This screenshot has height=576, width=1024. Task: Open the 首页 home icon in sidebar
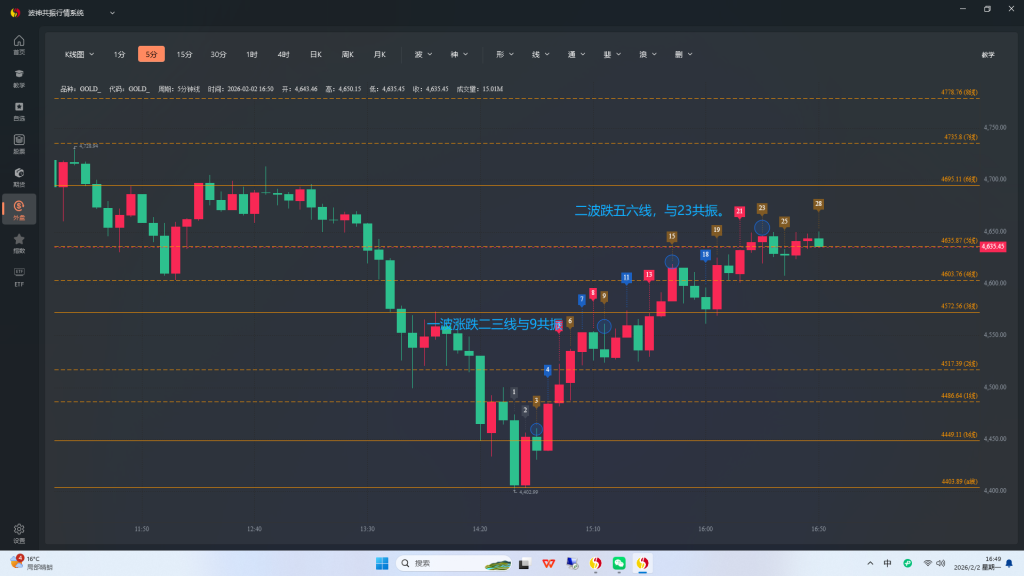click(x=19, y=43)
